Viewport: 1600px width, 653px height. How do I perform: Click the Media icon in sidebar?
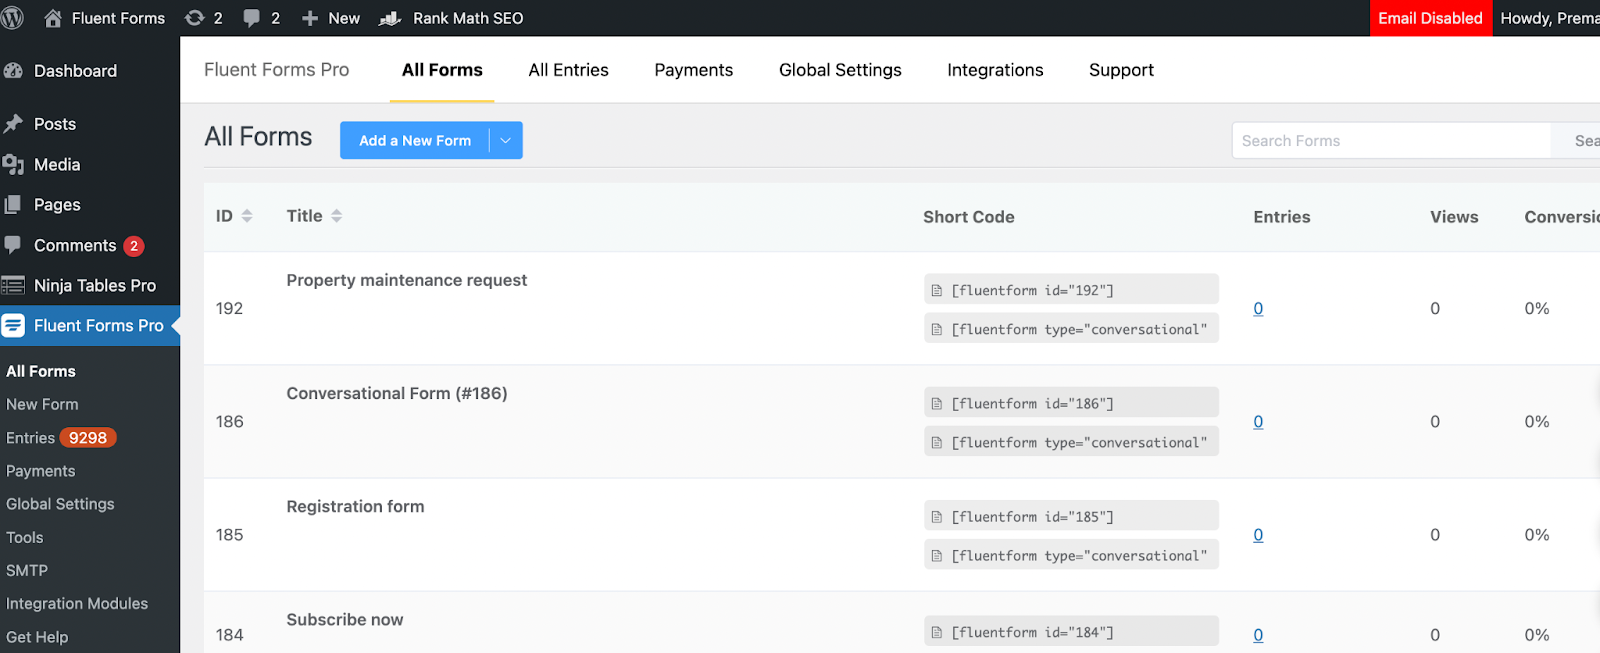(x=13, y=165)
